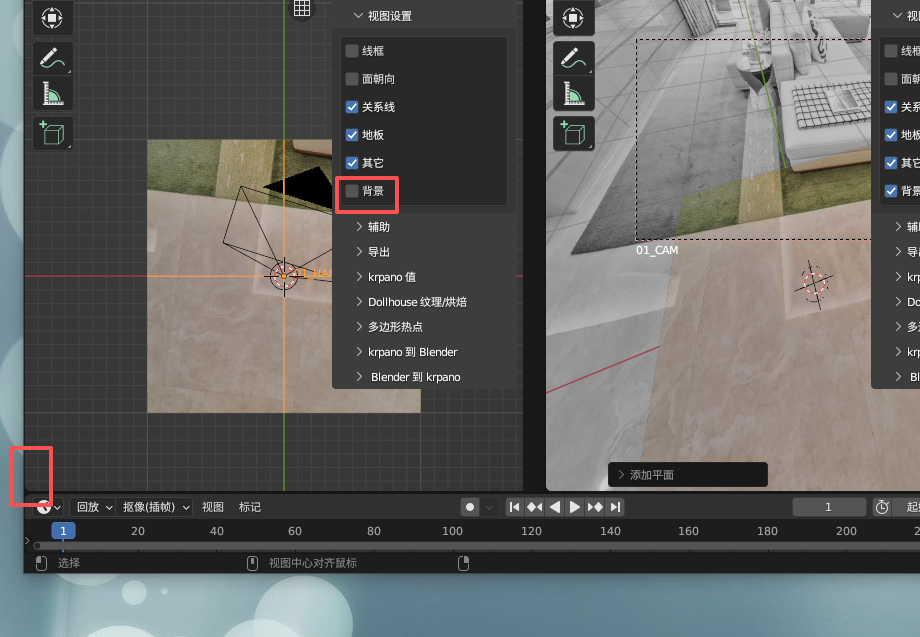The image size is (920, 637).
Task: Click the 添加平面 button
Action: (x=687, y=474)
